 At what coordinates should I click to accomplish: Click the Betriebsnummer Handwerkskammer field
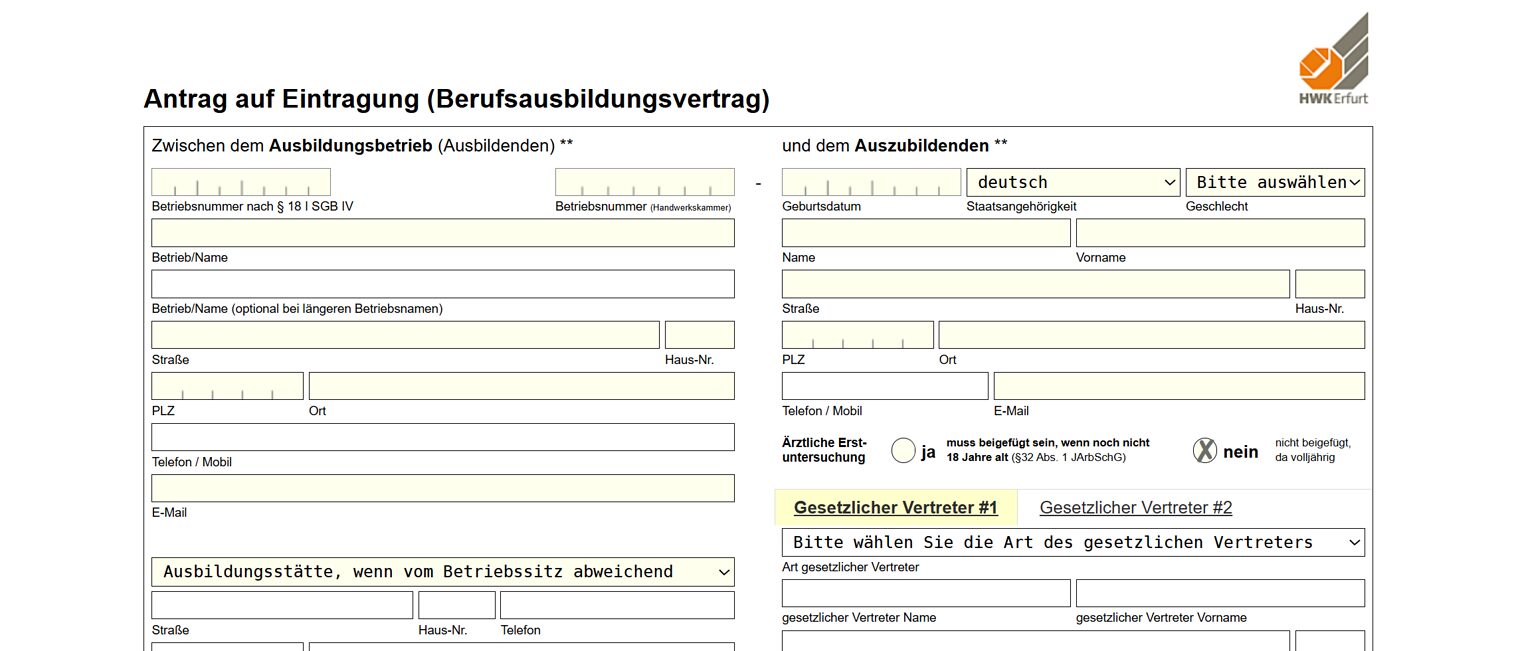tap(644, 182)
